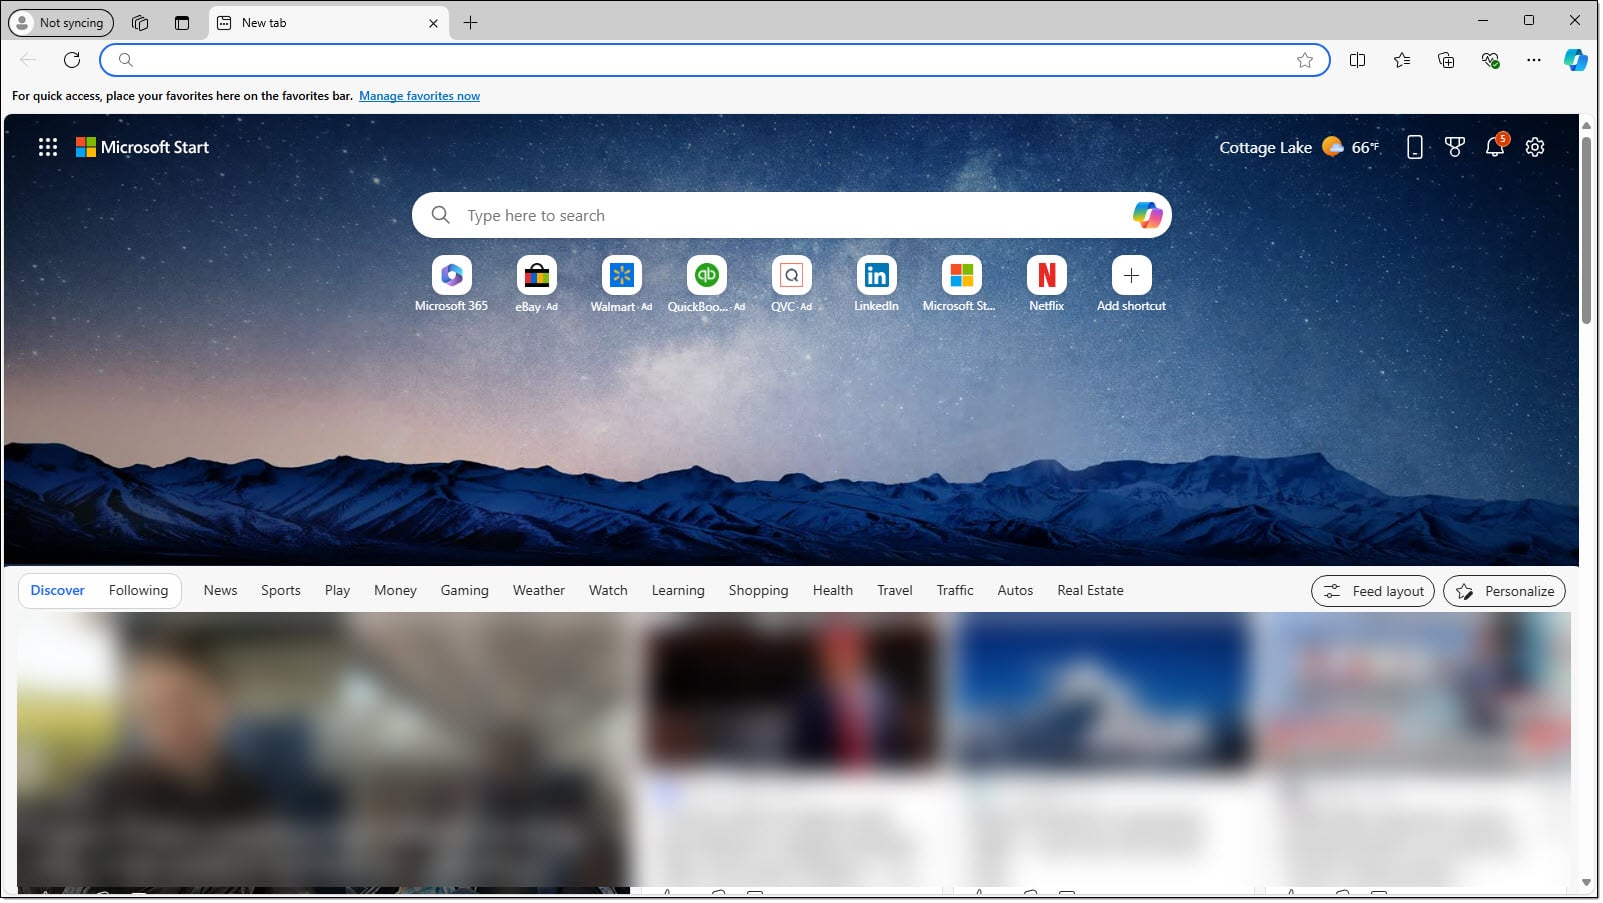The width and height of the screenshot is (1603, 903).
Task: Select the Sports category tab
Action: [281, 591]
